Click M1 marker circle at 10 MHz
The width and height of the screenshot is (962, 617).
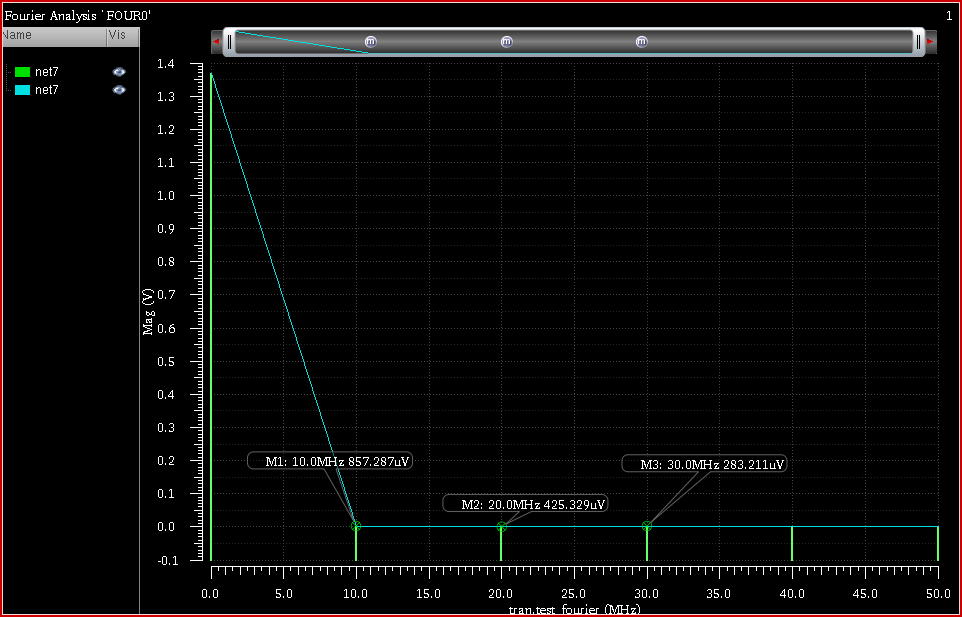(356, 526)
